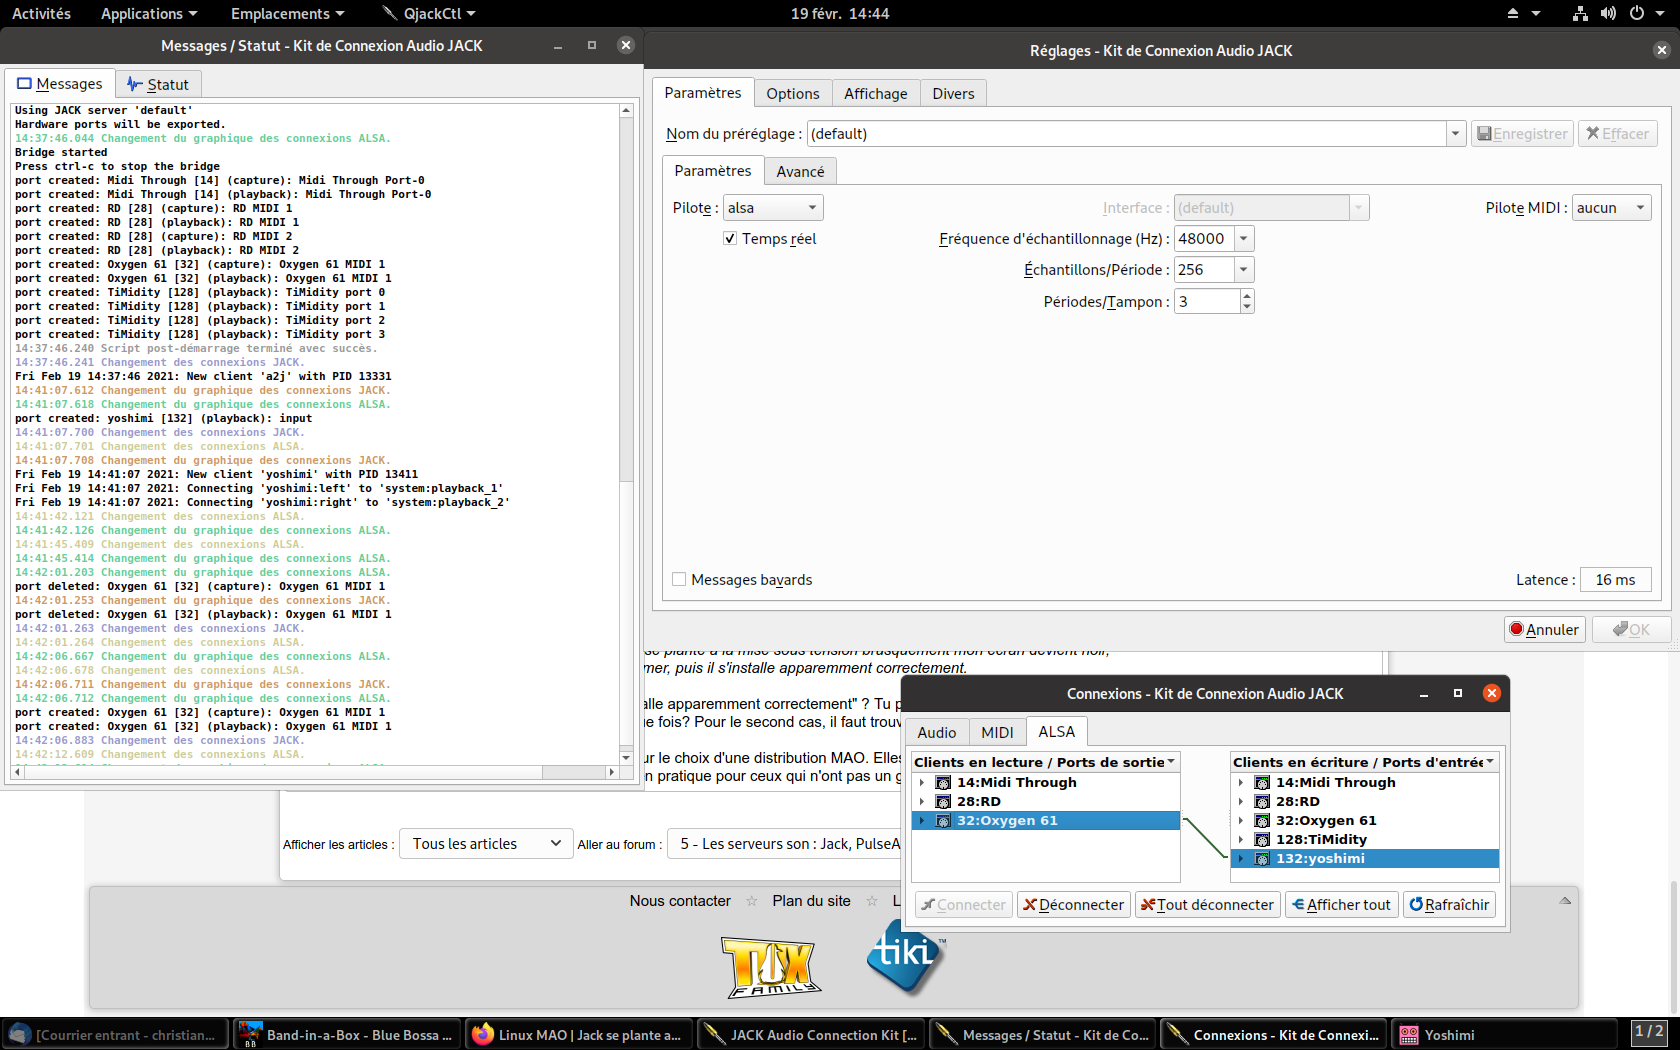Image resolution: width=1680 pixels, height=1050 pixels.
Task: Click the 14:Midi Through output client icon
Action: (x=943, y=783)
